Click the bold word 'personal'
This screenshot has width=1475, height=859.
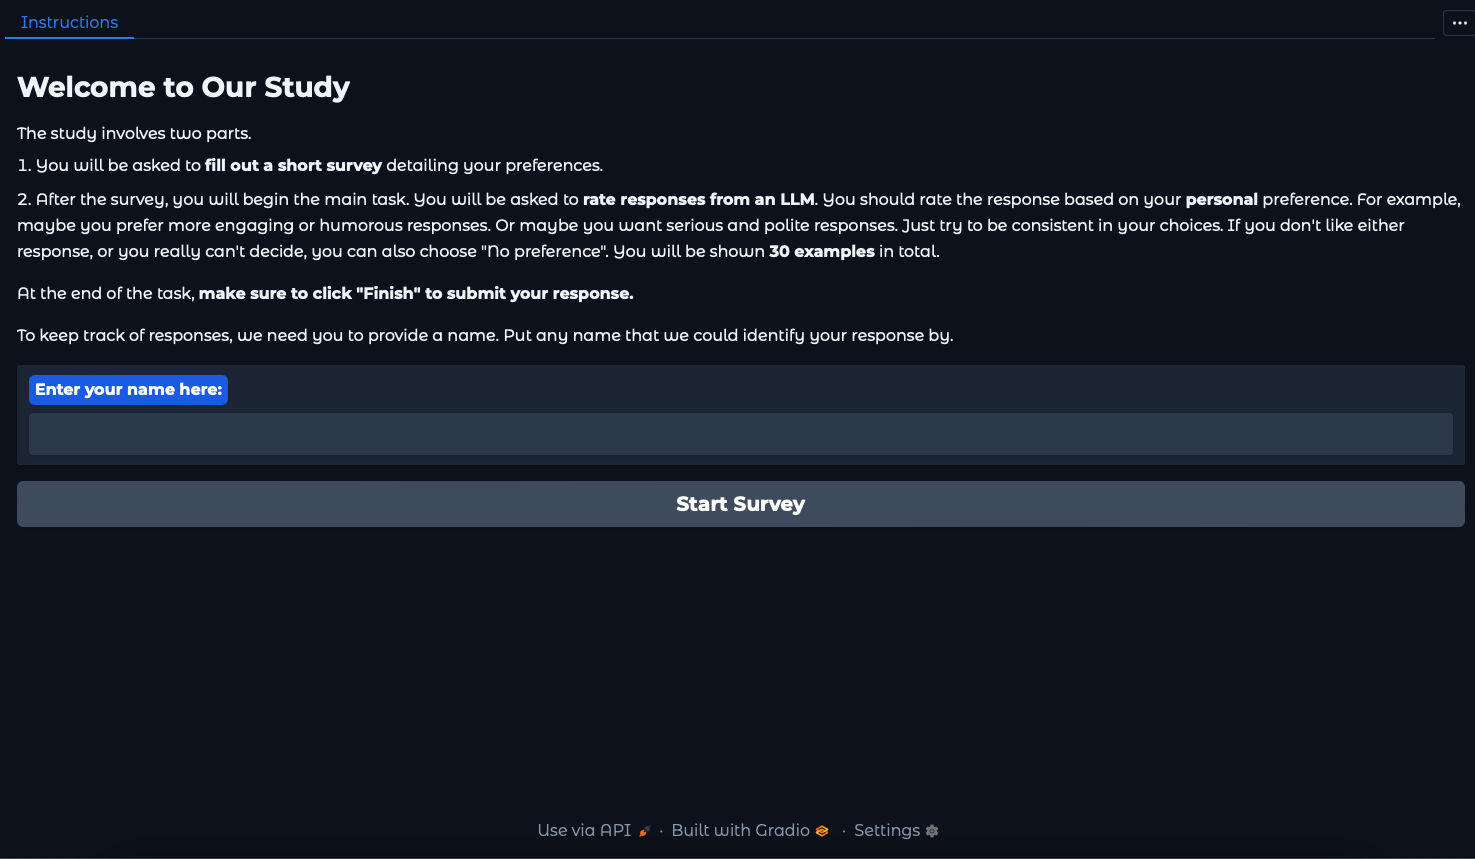click(1221, 199)
